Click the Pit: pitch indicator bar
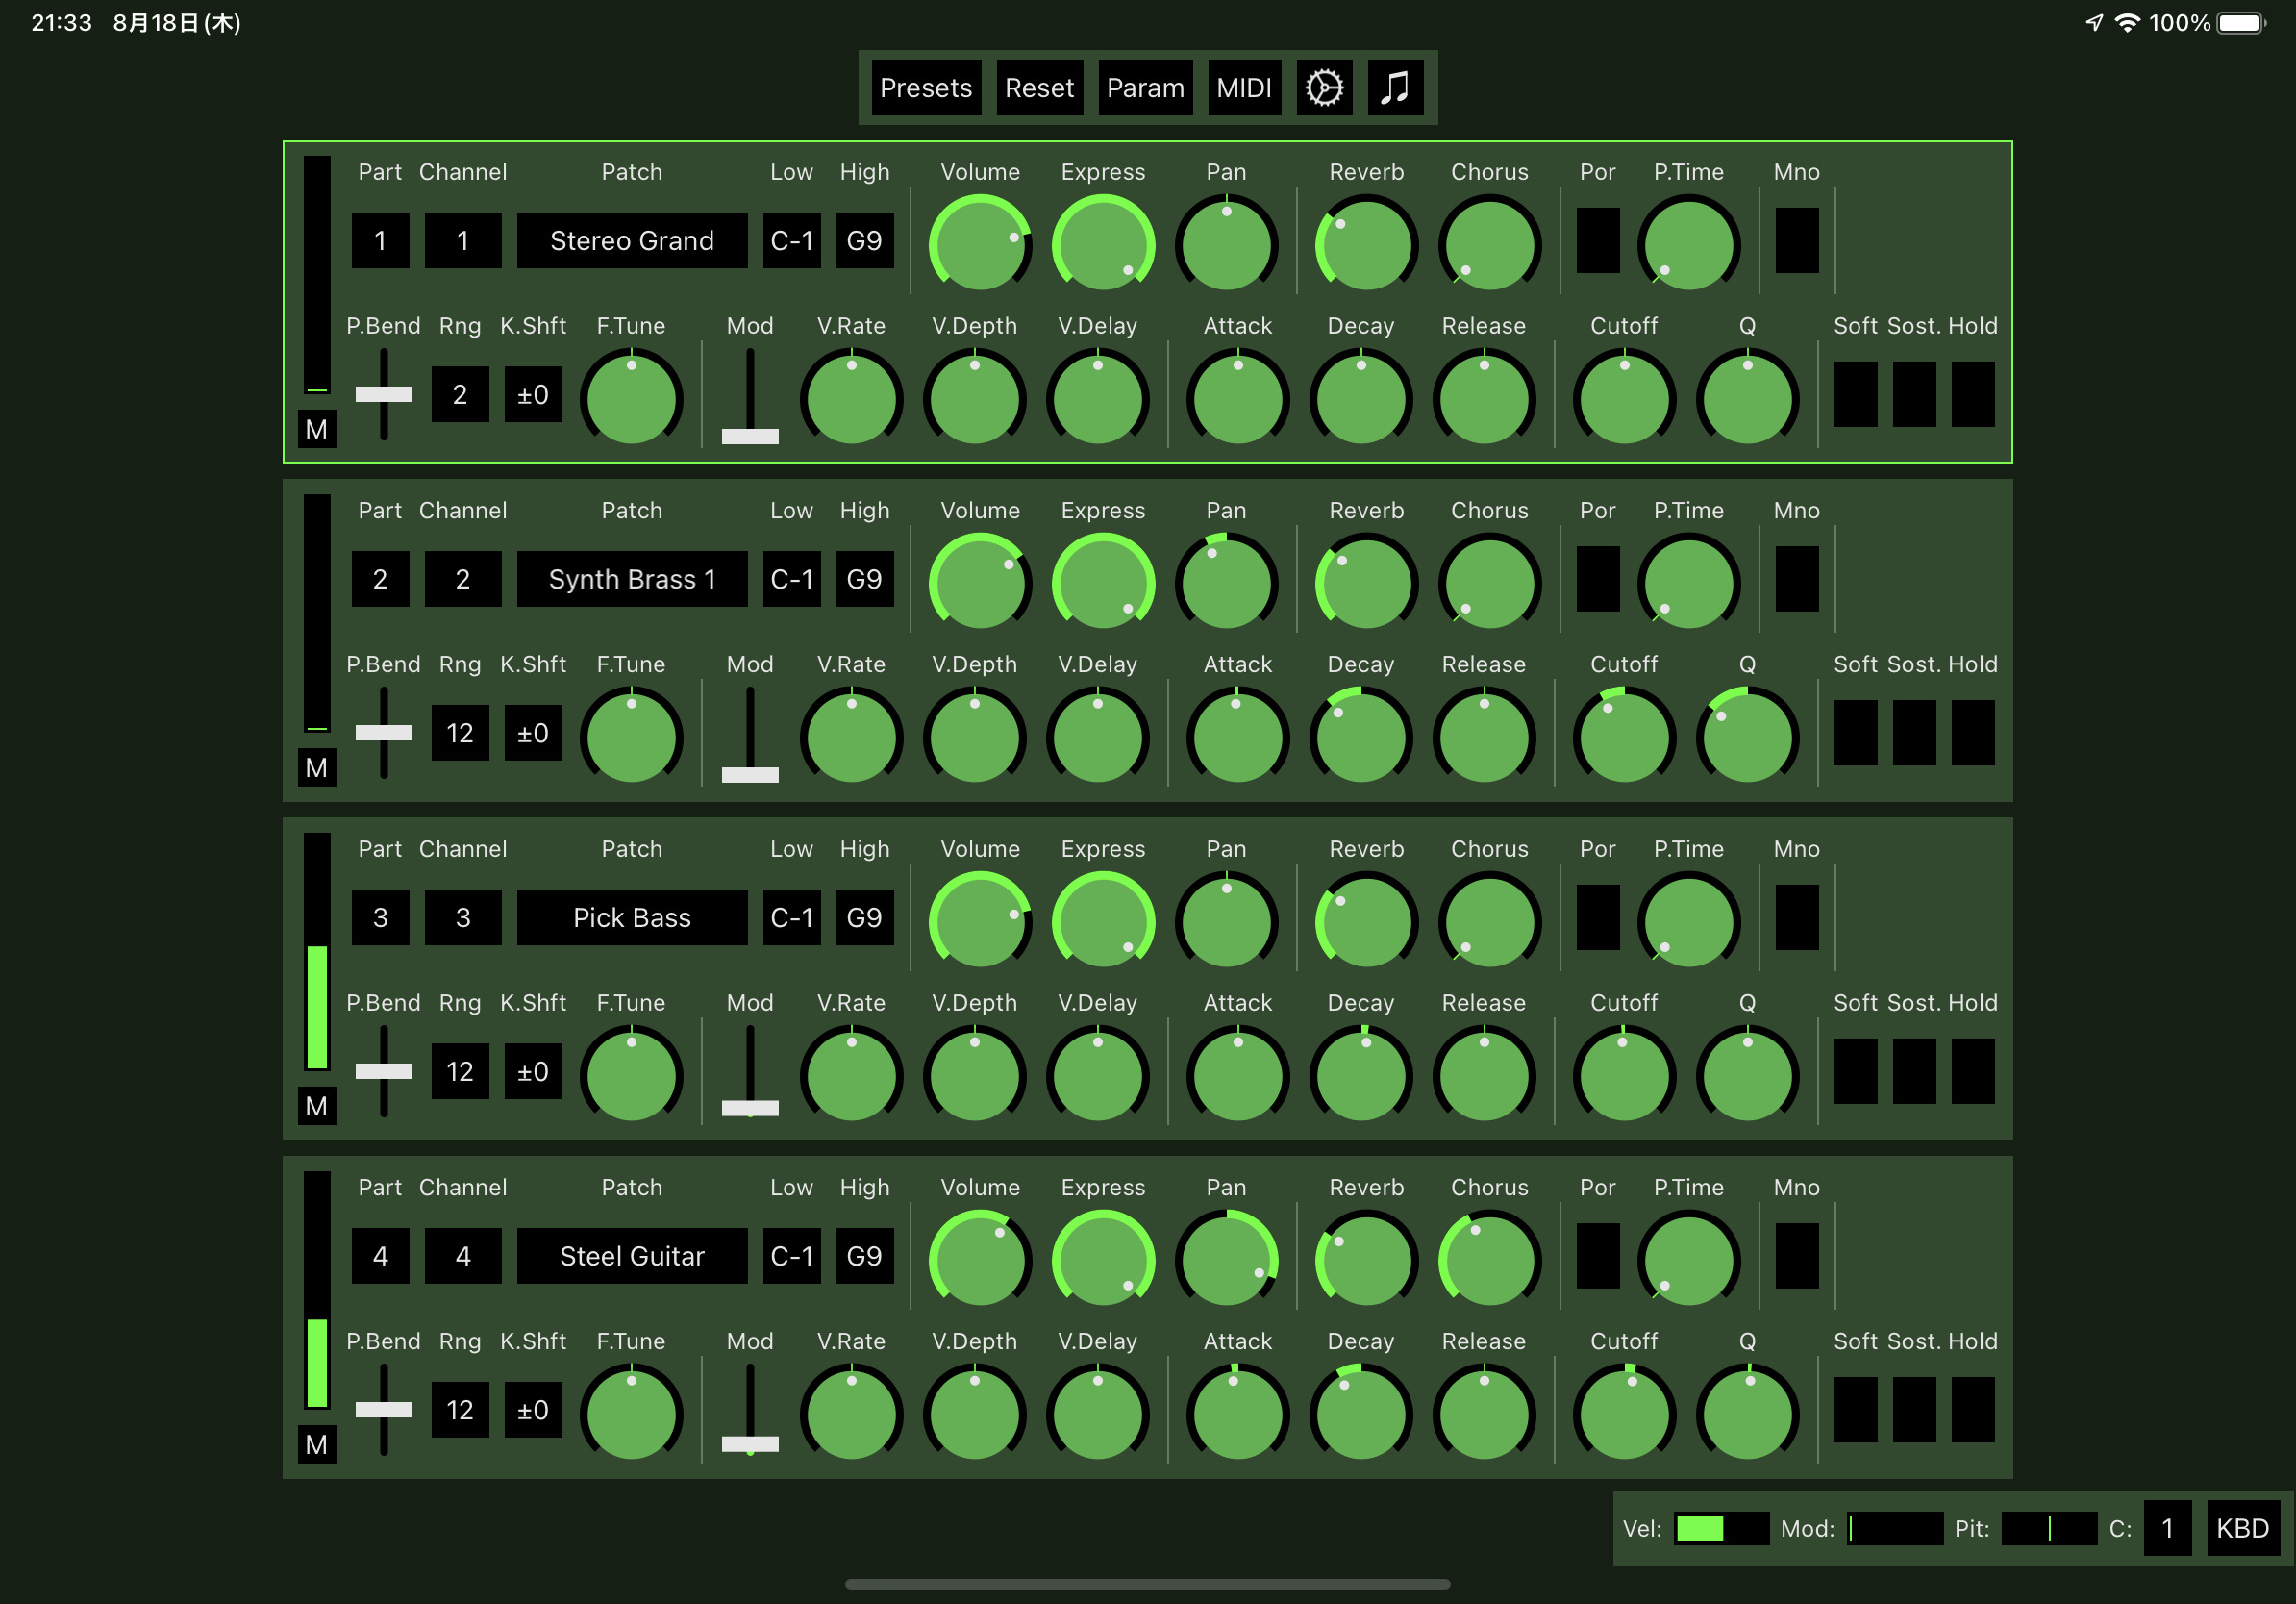Viewport: 2296px width, 1604px height. [x=2049, y=1528]
